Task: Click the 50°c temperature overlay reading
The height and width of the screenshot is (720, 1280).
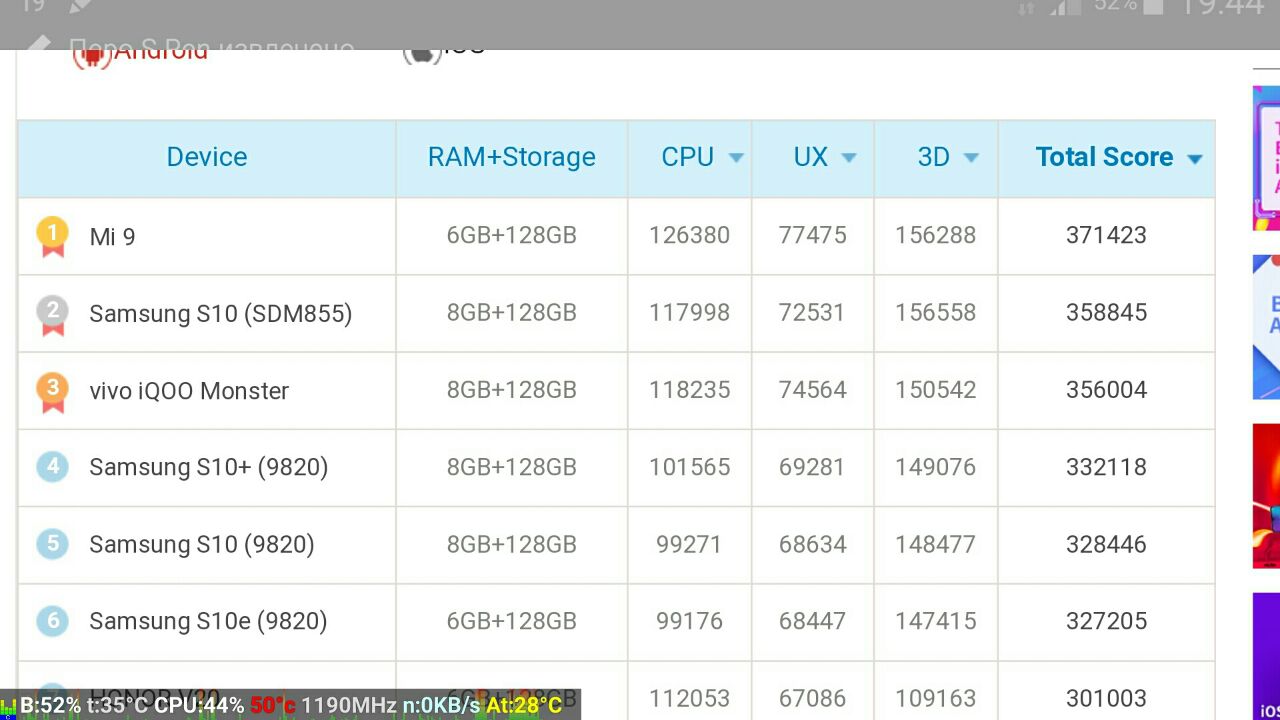Action: coord(273,706)
